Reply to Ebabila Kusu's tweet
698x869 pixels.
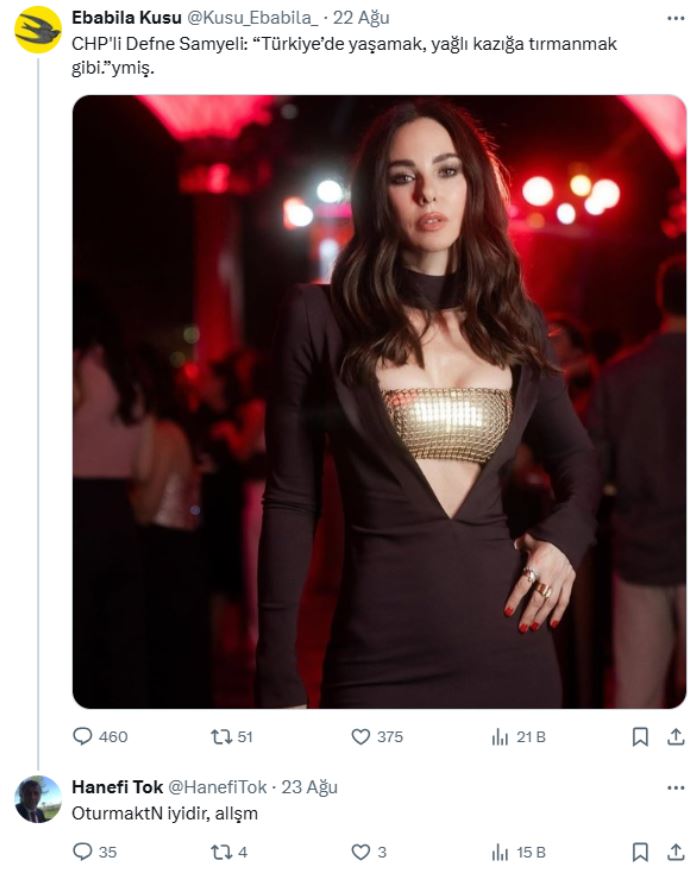click(x=84, y=737)
